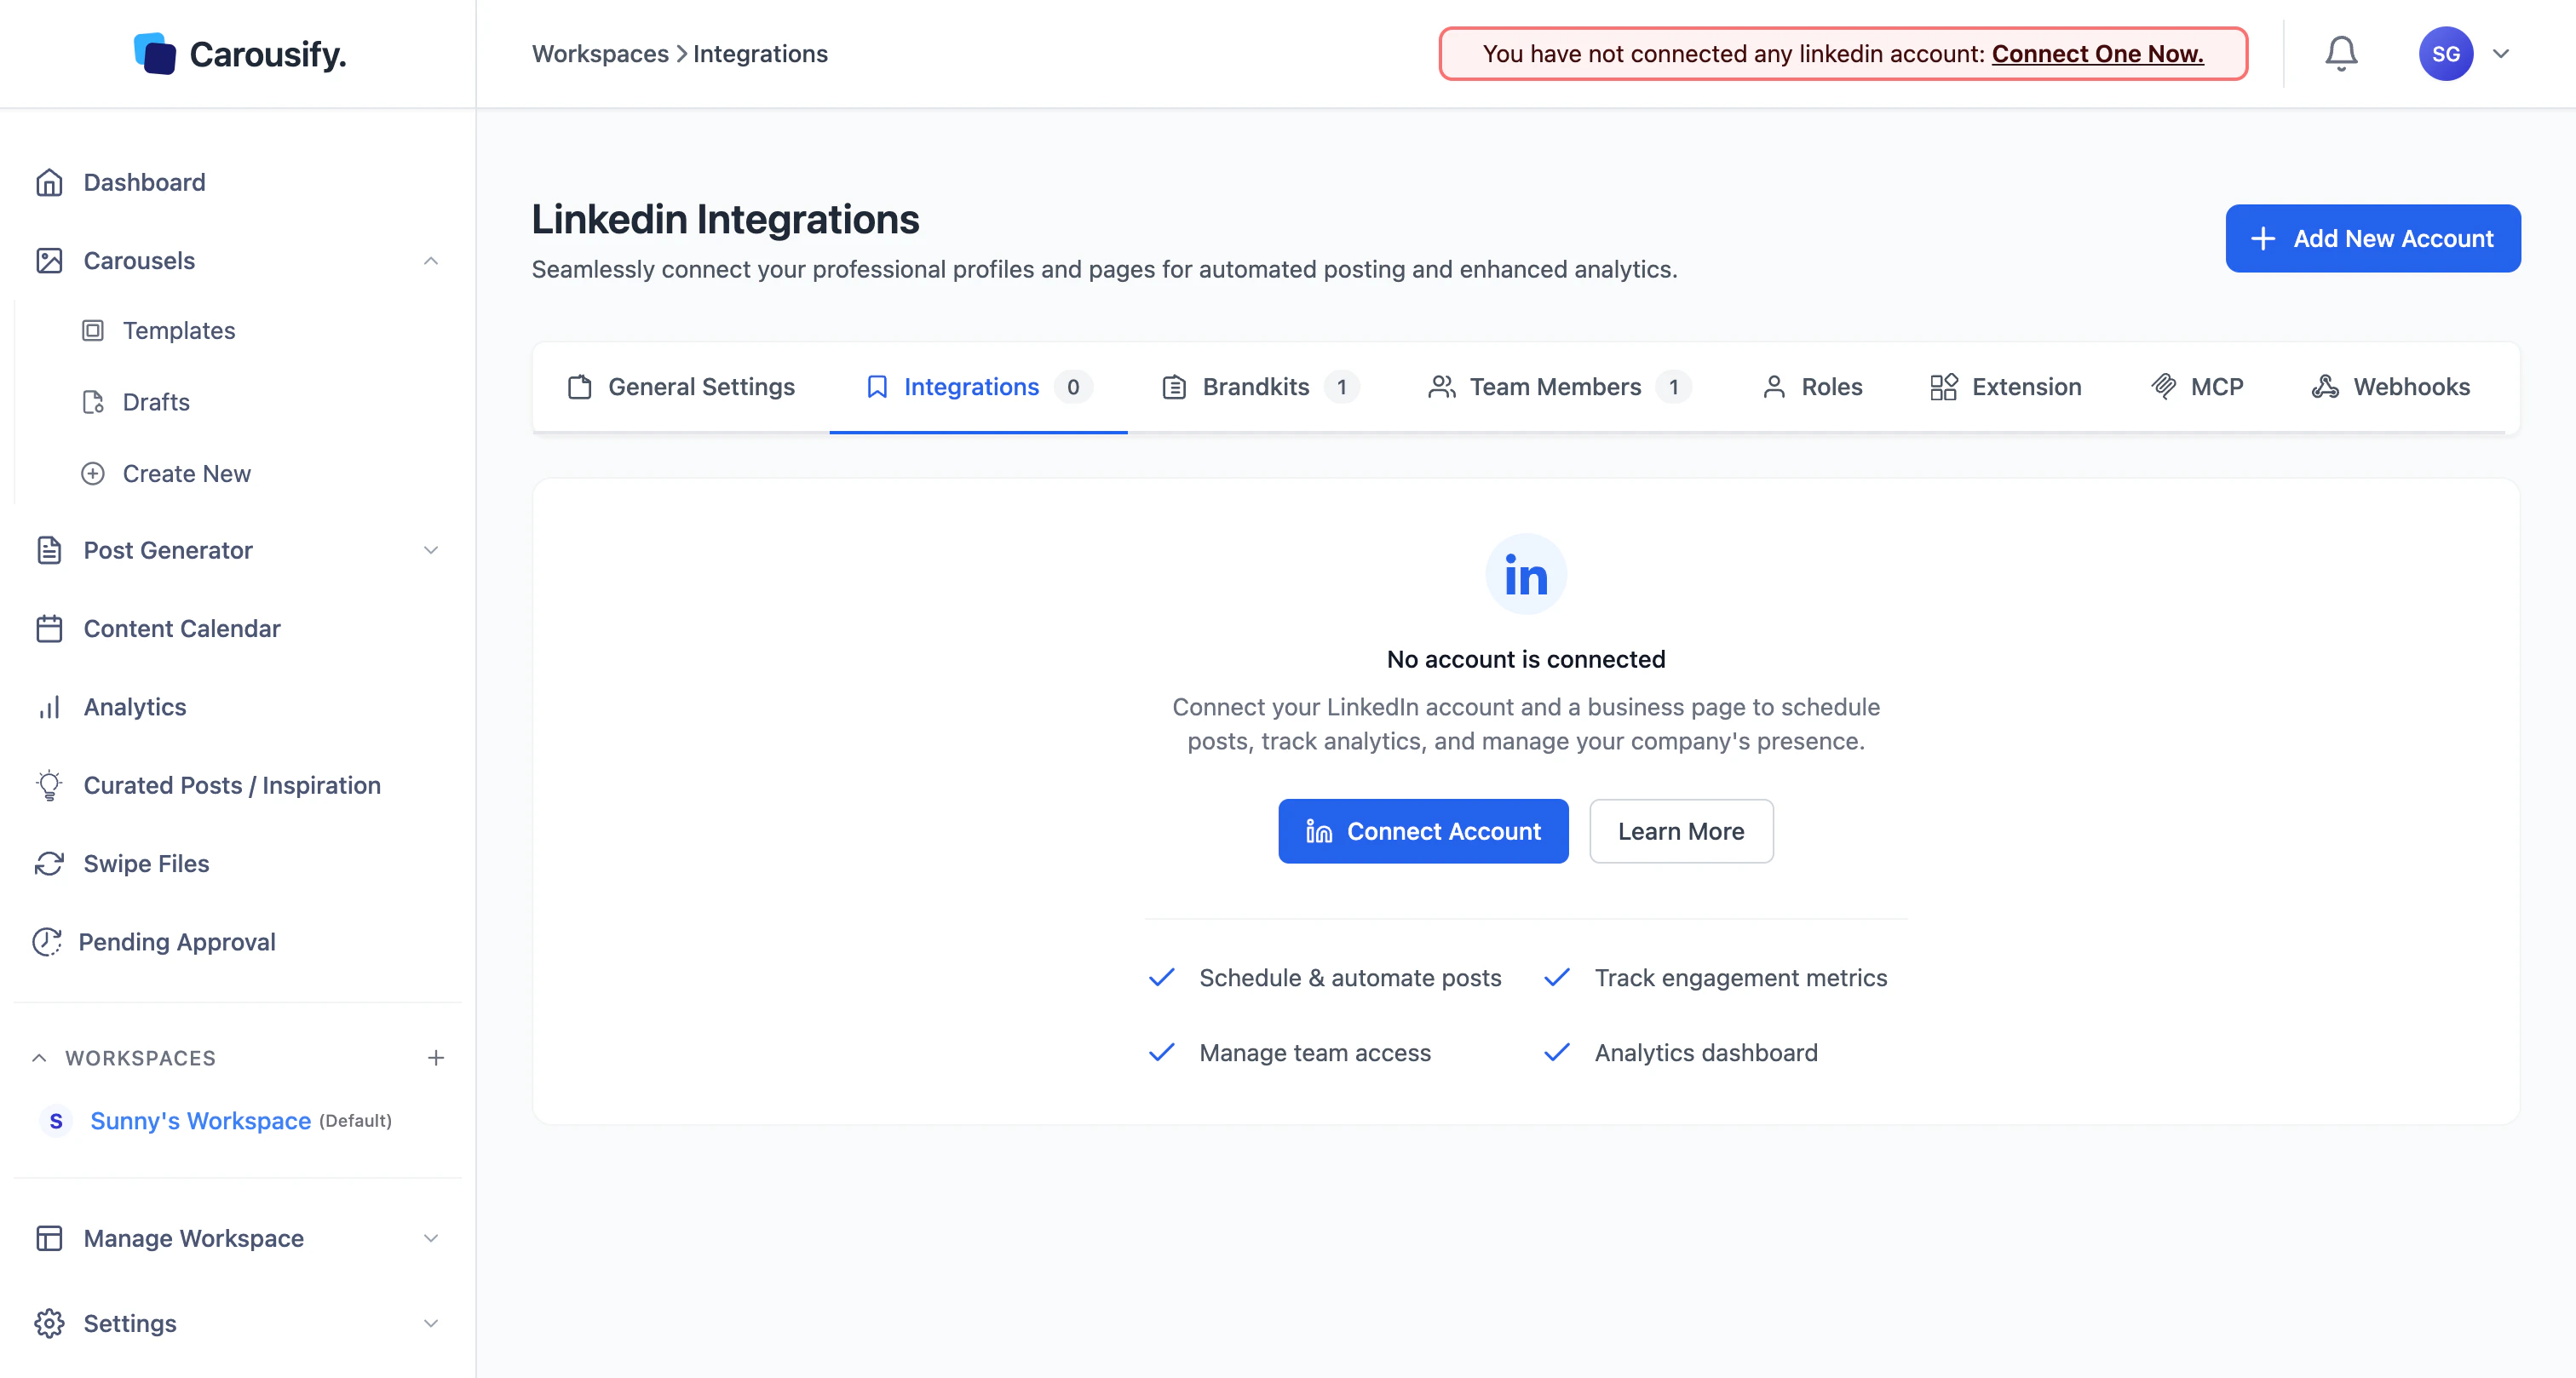Click the Content Calendar icon
Image resolution: width=2576 pixels, height=1378 pixels.
coord(49,628)
